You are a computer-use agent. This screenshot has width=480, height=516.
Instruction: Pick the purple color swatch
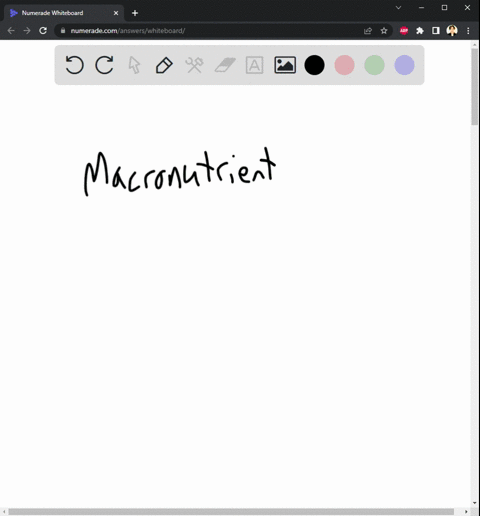(404, 65)
